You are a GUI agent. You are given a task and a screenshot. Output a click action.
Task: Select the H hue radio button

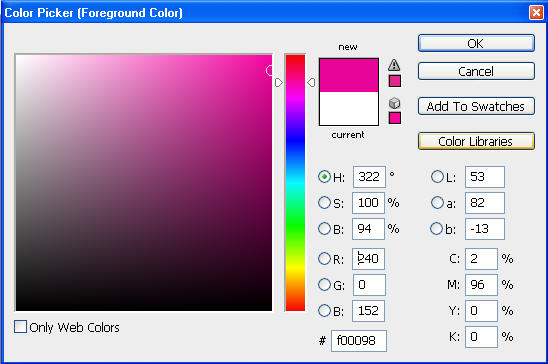pyautogui.click(x=324, y=177)
